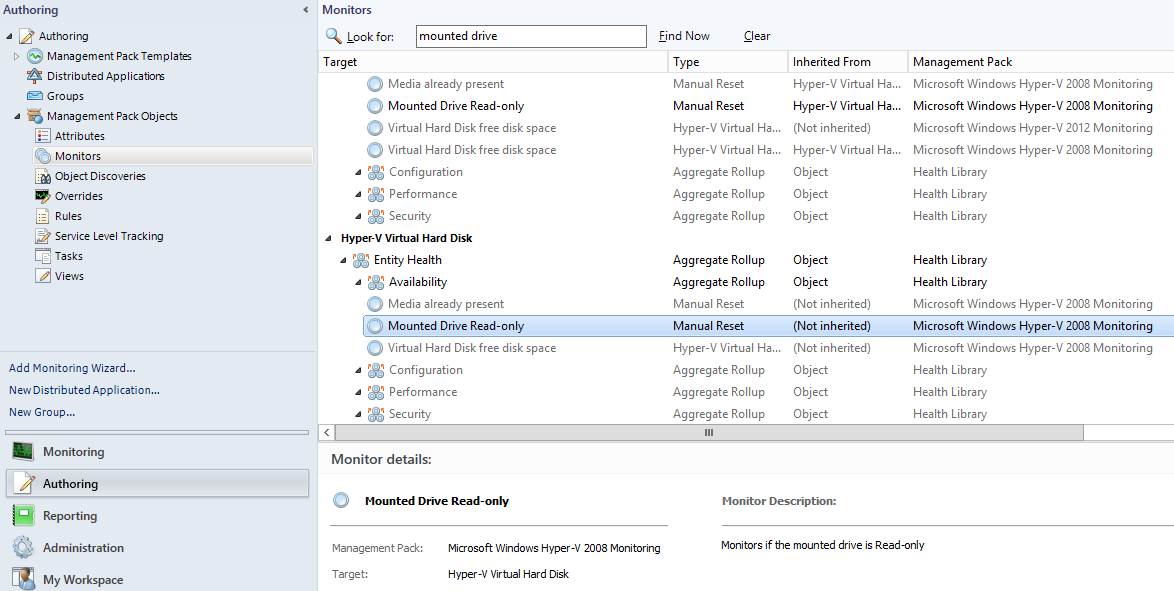Viewport: 1174px width, 591px height.
Task: Click the Look for search field
Action: tap(531, 36)
